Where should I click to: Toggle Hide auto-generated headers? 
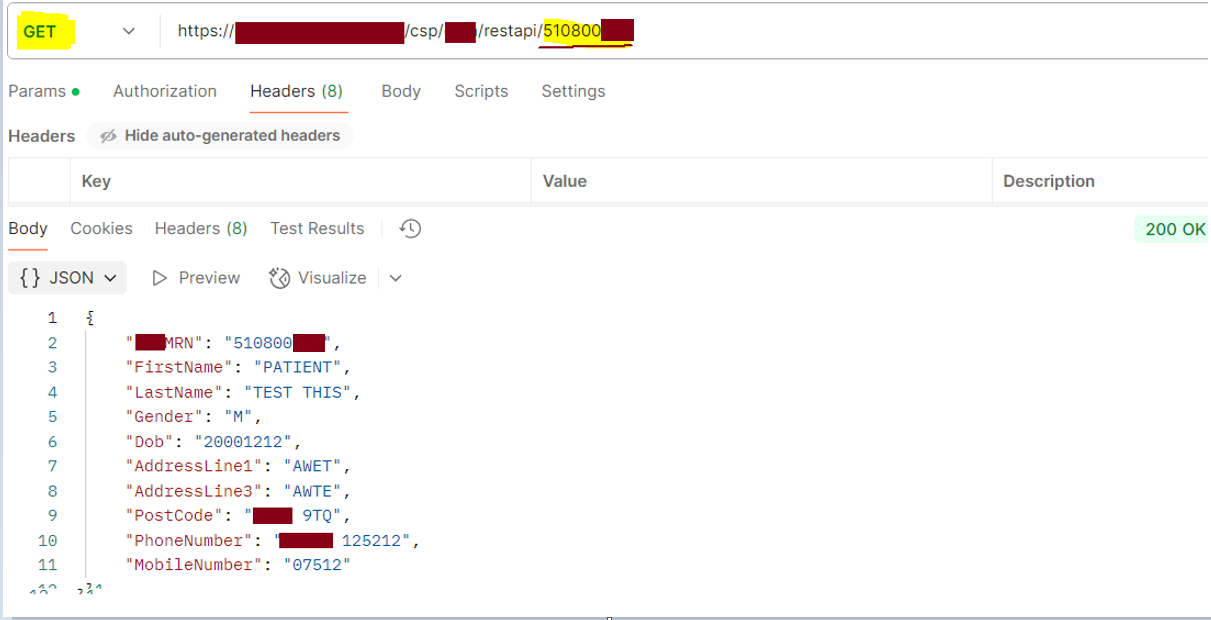click(x=220, y=136)
